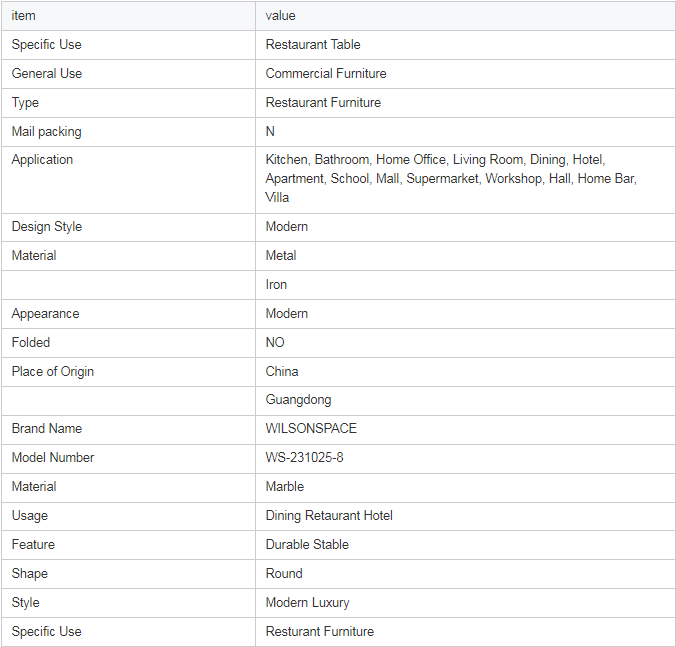Select the Application value text listing rooms
The image size is (676, 647).
pos(451,178)
